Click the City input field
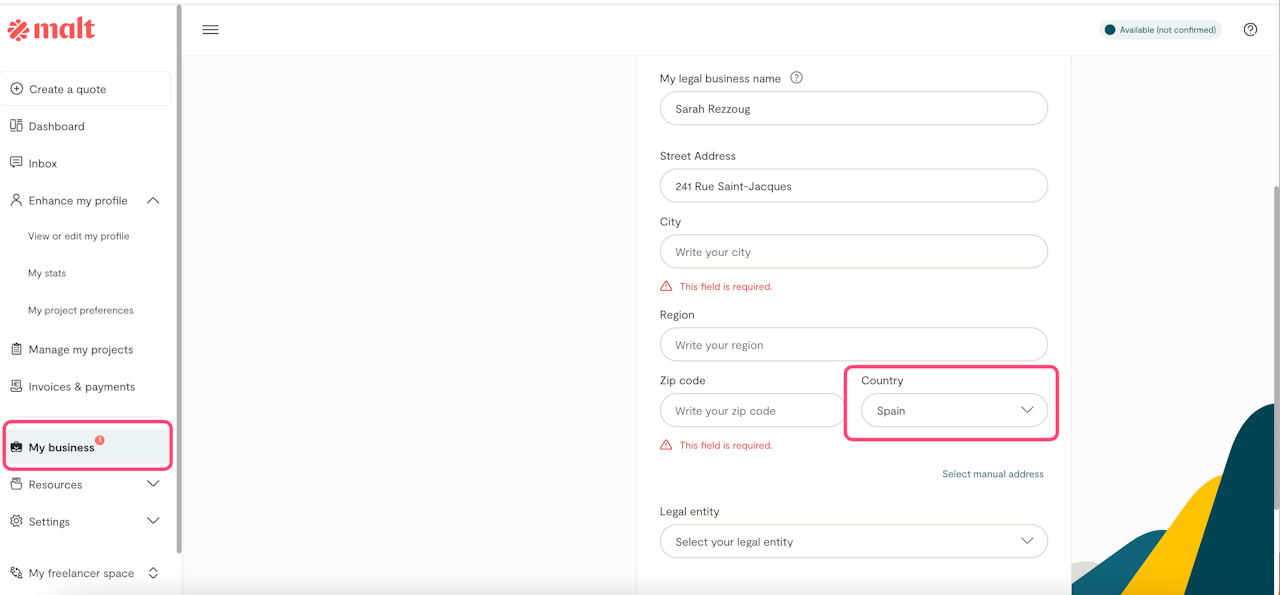Viewport: 1280px width, 595px height. [x=853, y=252]
